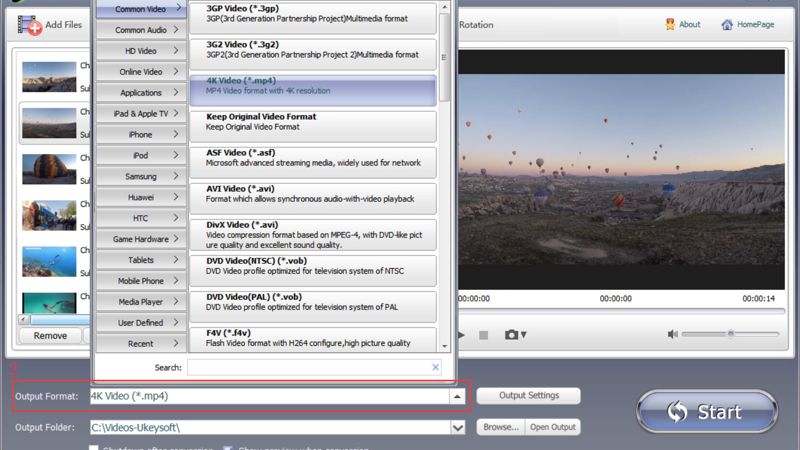Image resolution: width=800 pixels, height=450 pixels.
Task: Click the play button under preview
Action: [x=461, y=335]
